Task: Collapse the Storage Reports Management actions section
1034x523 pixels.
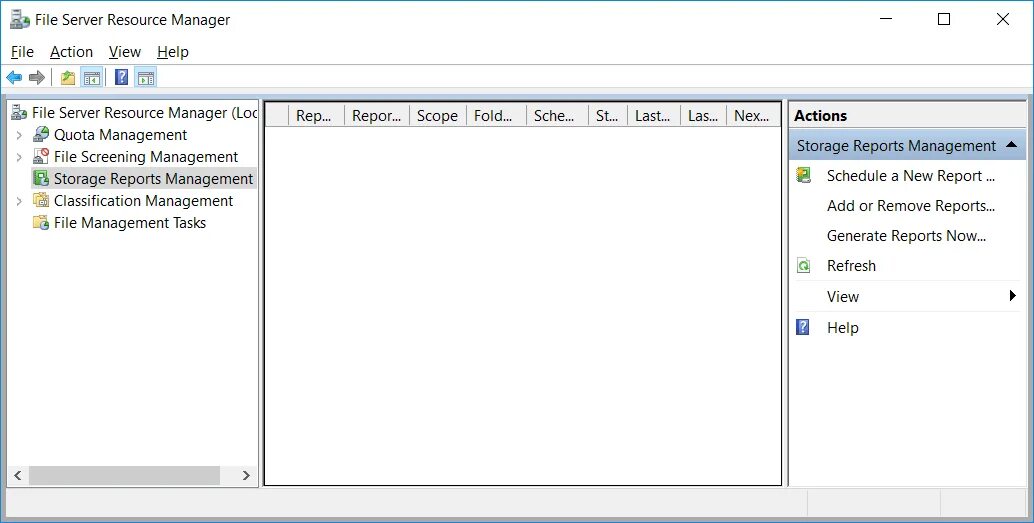Action: point(1012,145)
